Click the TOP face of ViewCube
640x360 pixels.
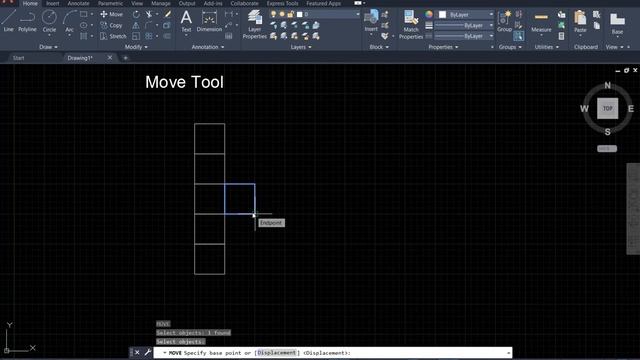607,109
